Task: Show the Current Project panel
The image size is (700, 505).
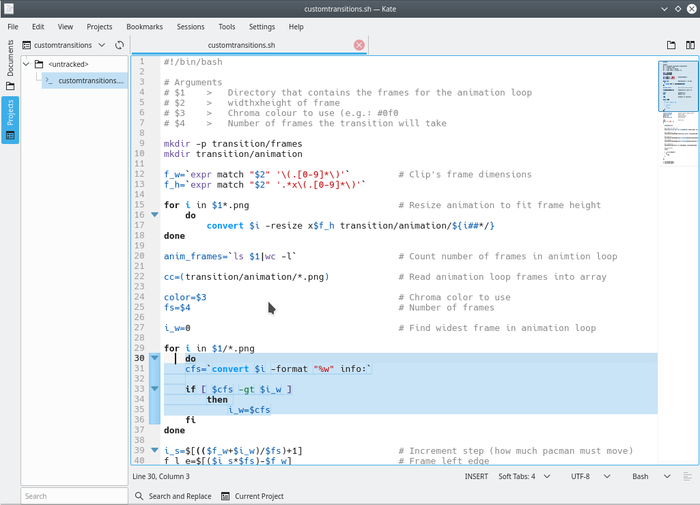Action: (253, 496)
